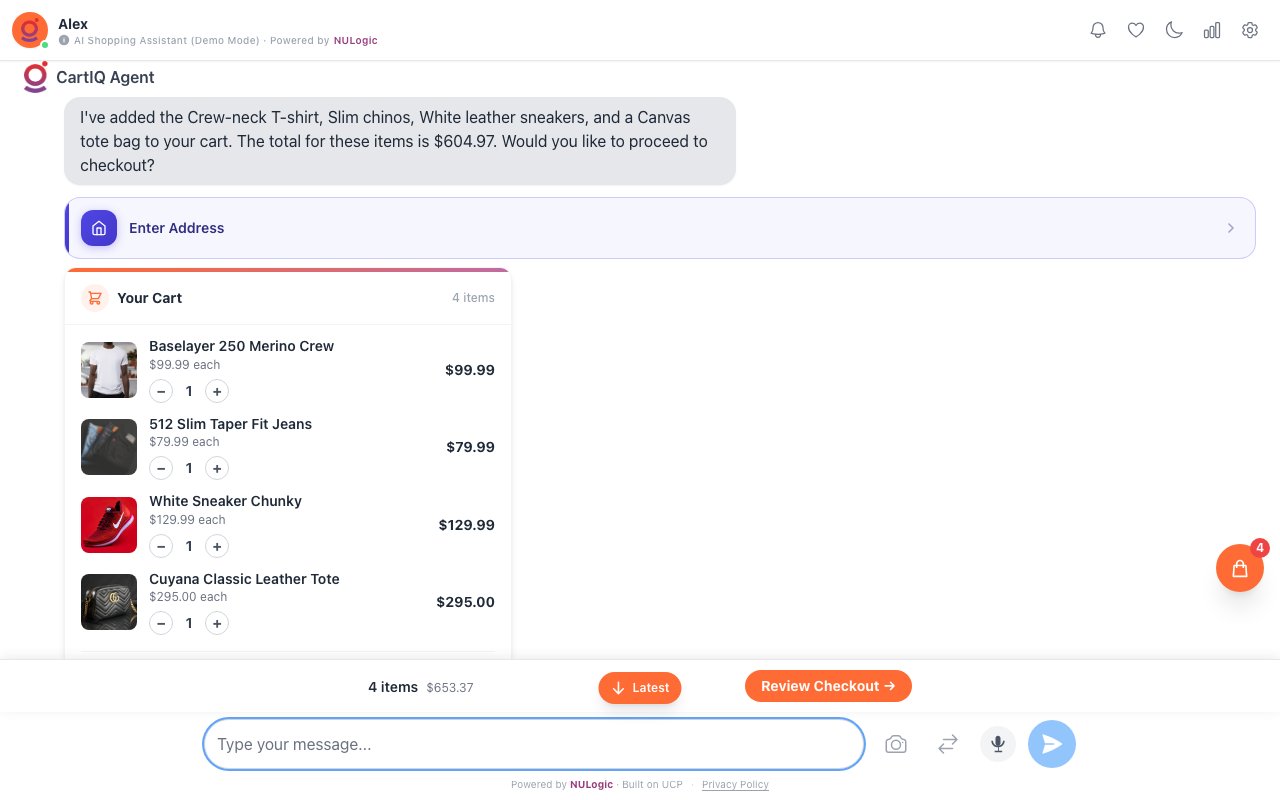
Task: Click the White Sneaker Chunky thumbnail
Action: [109, 525]
